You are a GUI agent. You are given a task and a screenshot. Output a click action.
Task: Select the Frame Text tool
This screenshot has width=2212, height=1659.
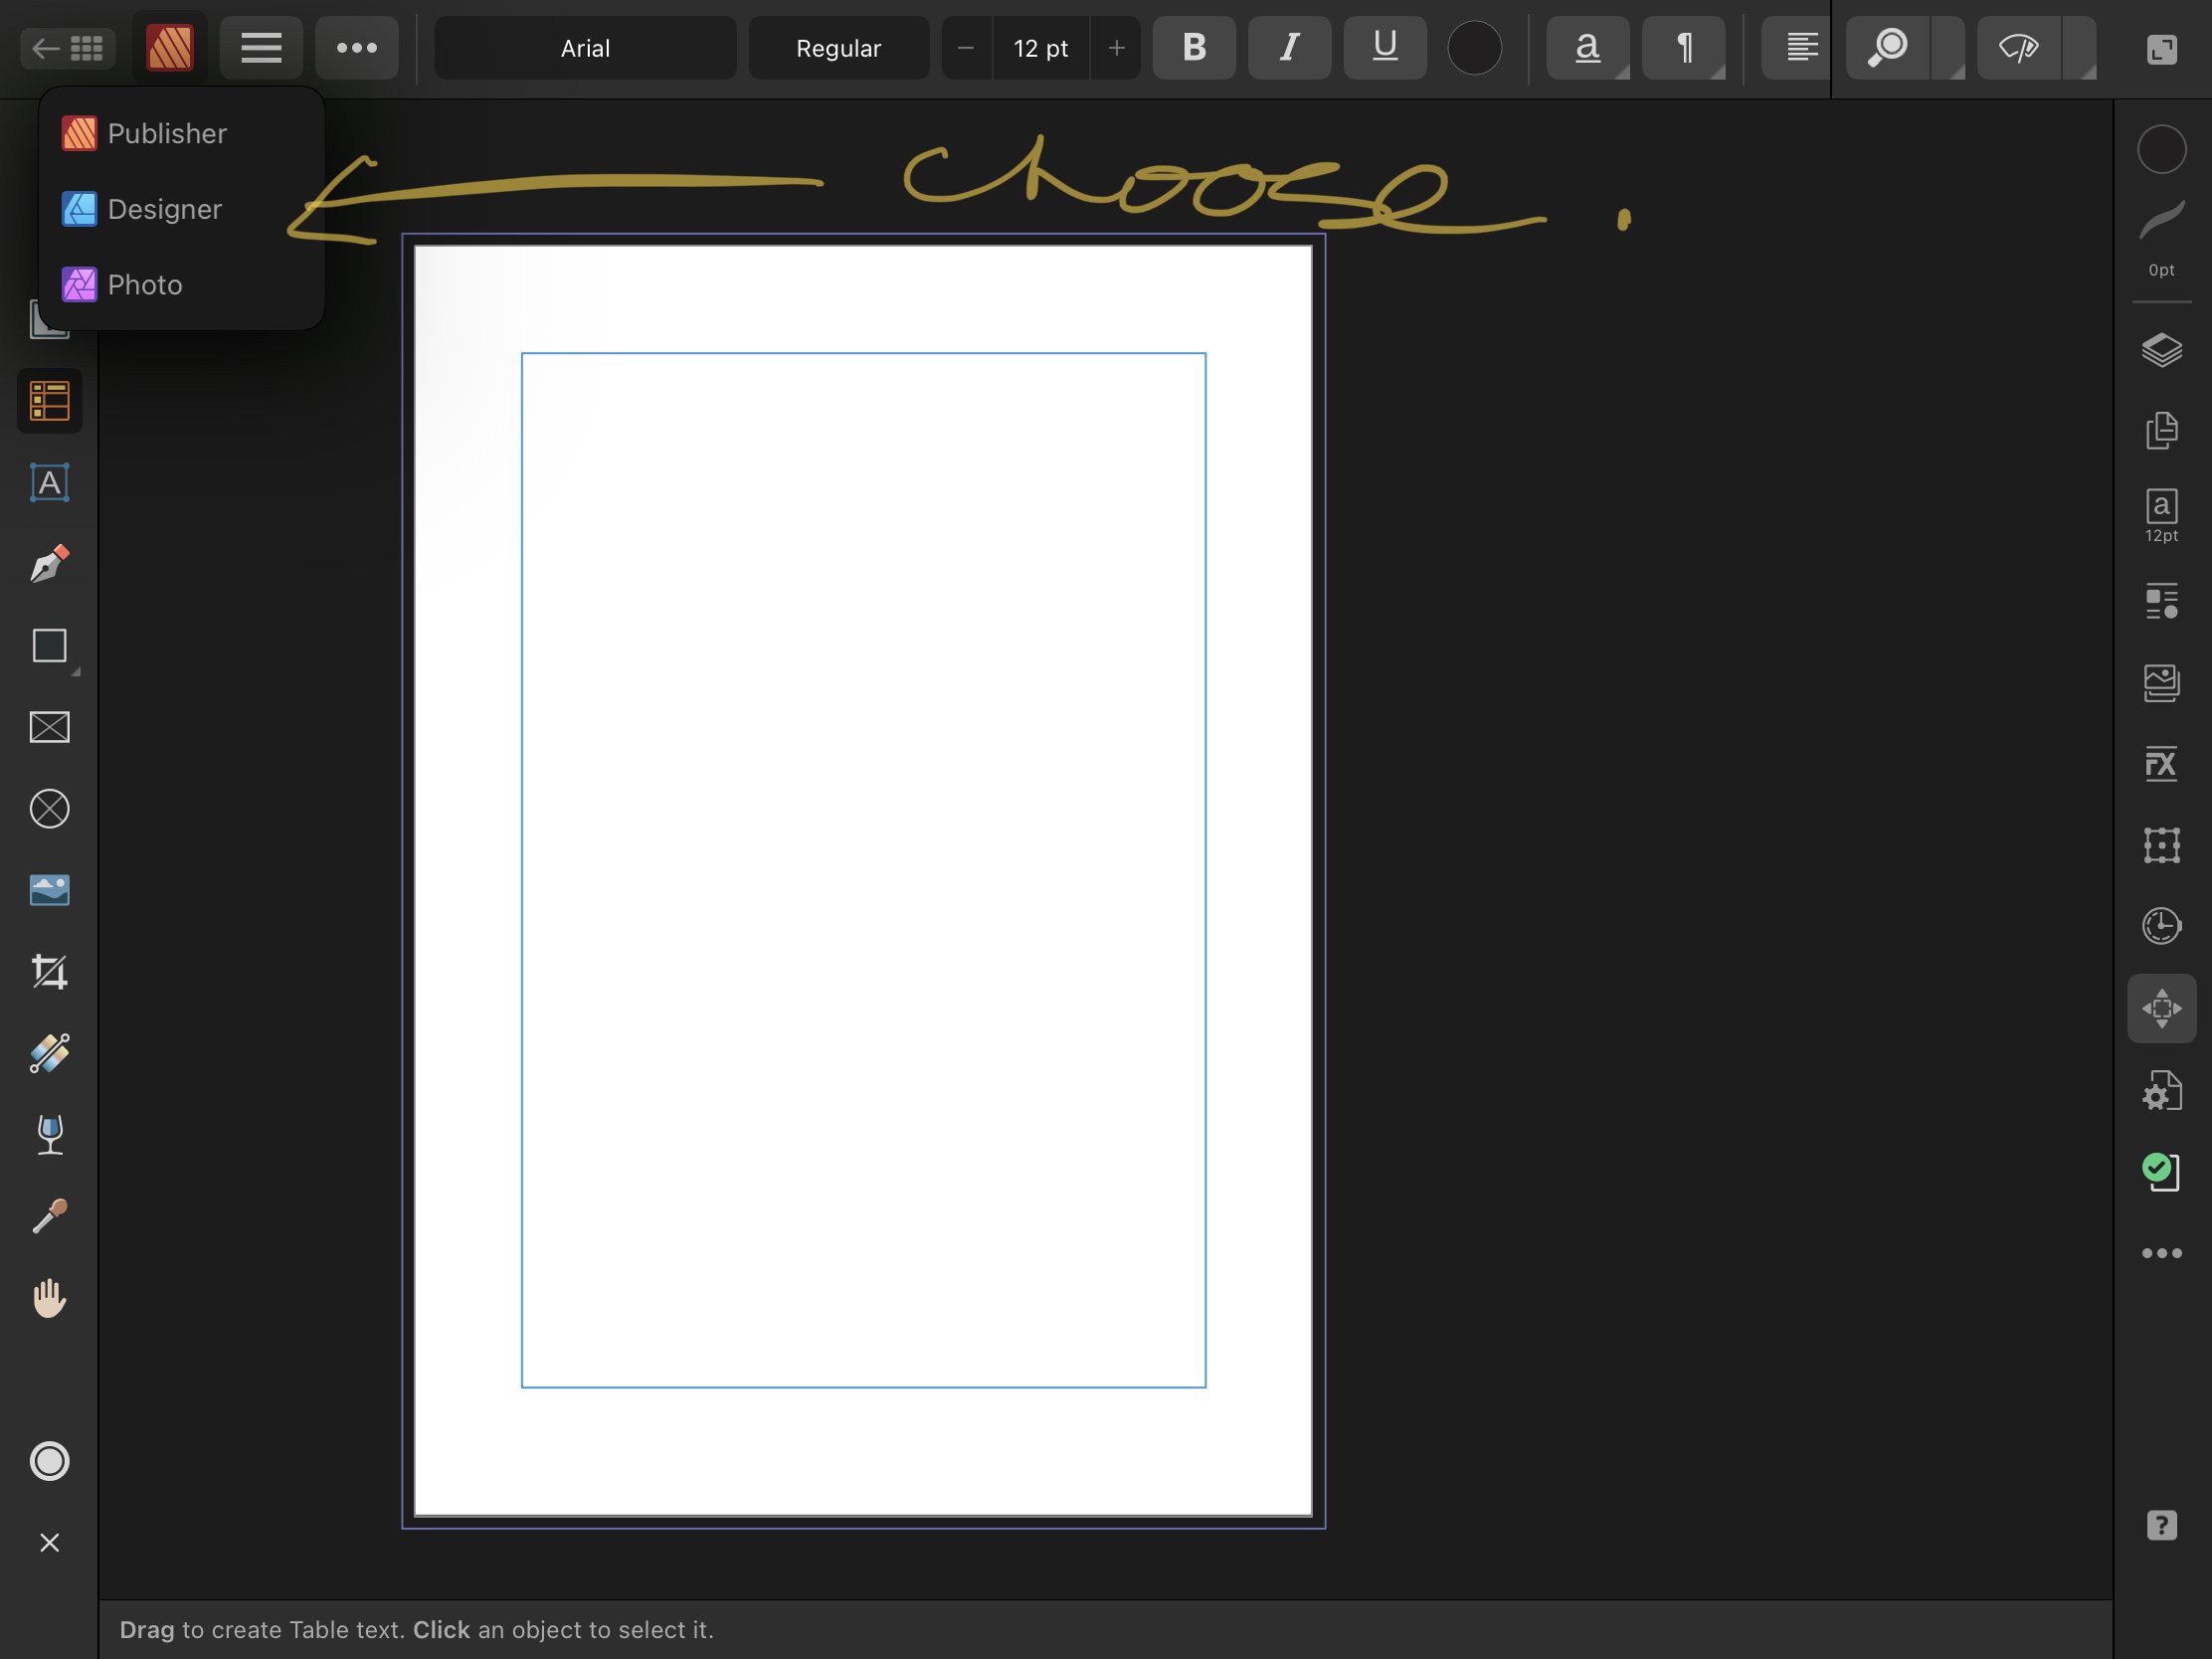[49, 483]
